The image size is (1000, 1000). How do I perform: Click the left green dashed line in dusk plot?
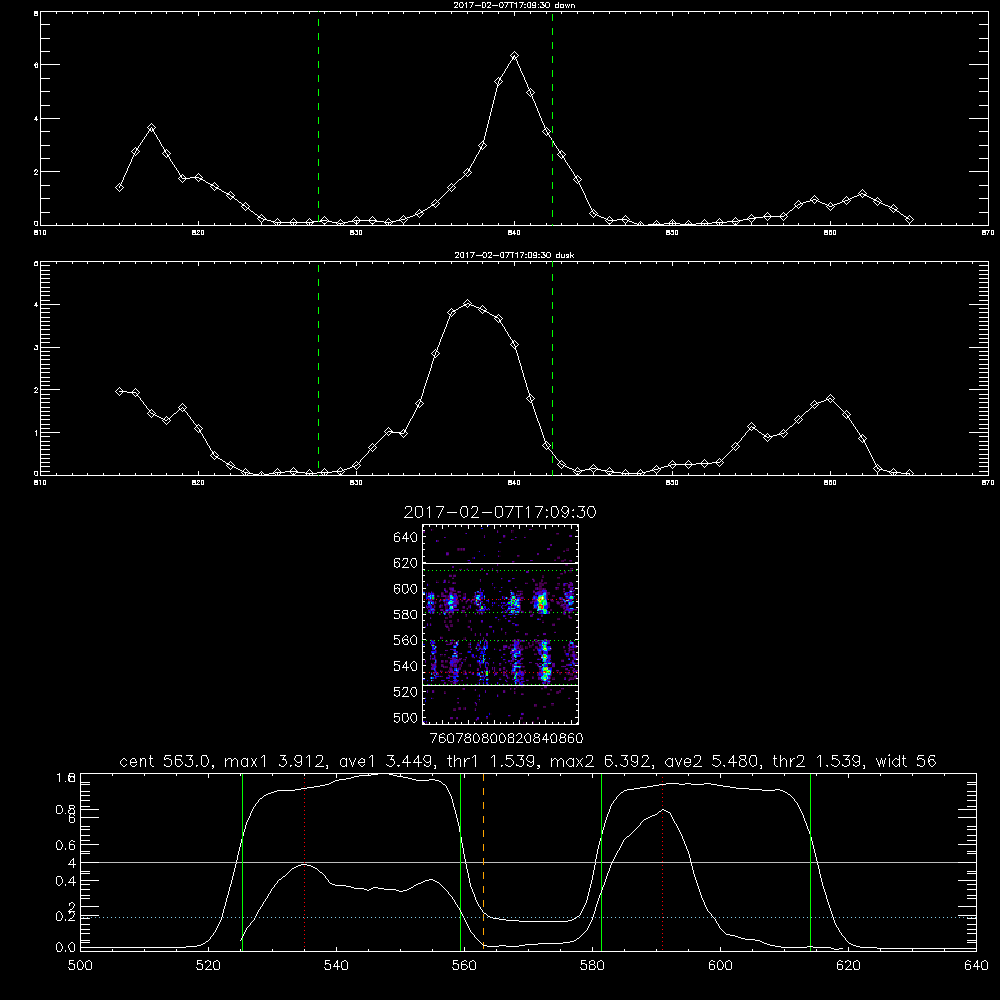click(x=318, y=369)
